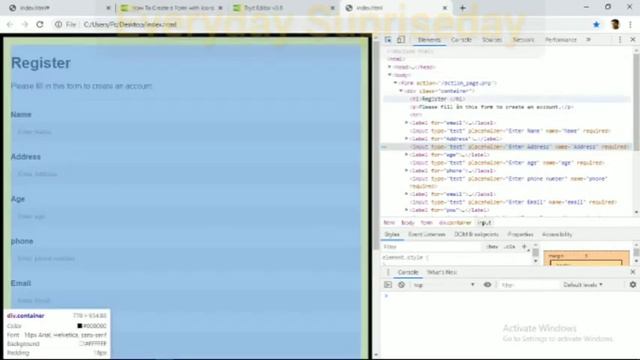Open the Accessibility pane

557,234
